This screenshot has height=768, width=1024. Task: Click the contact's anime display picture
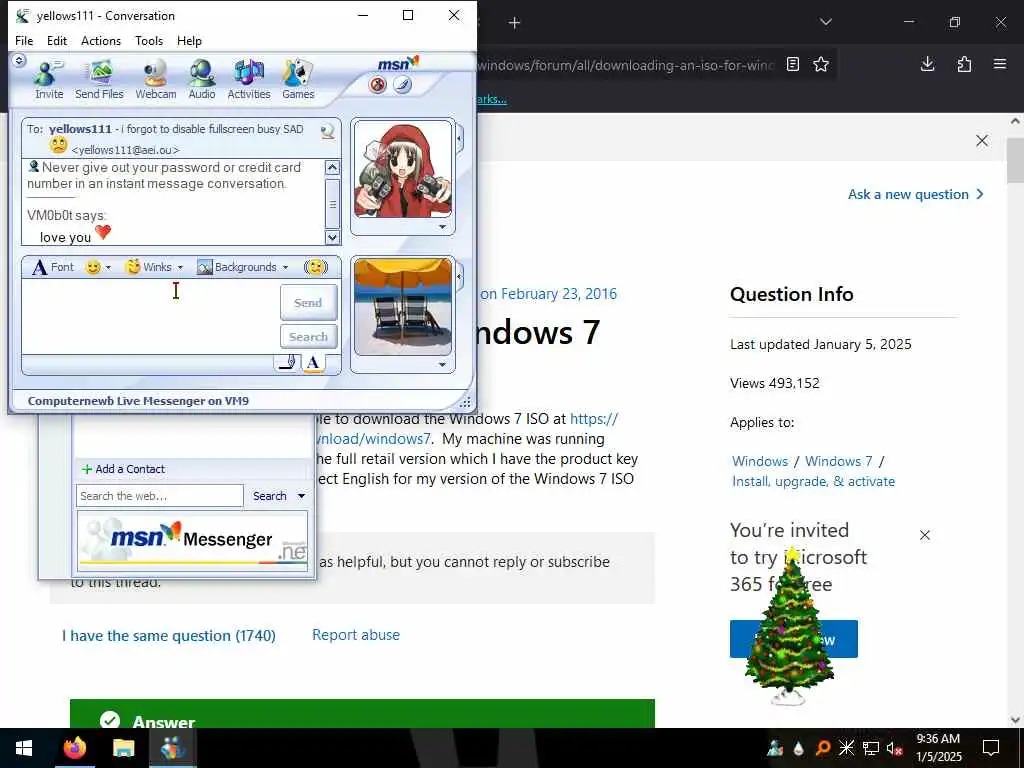pos(403,170)
